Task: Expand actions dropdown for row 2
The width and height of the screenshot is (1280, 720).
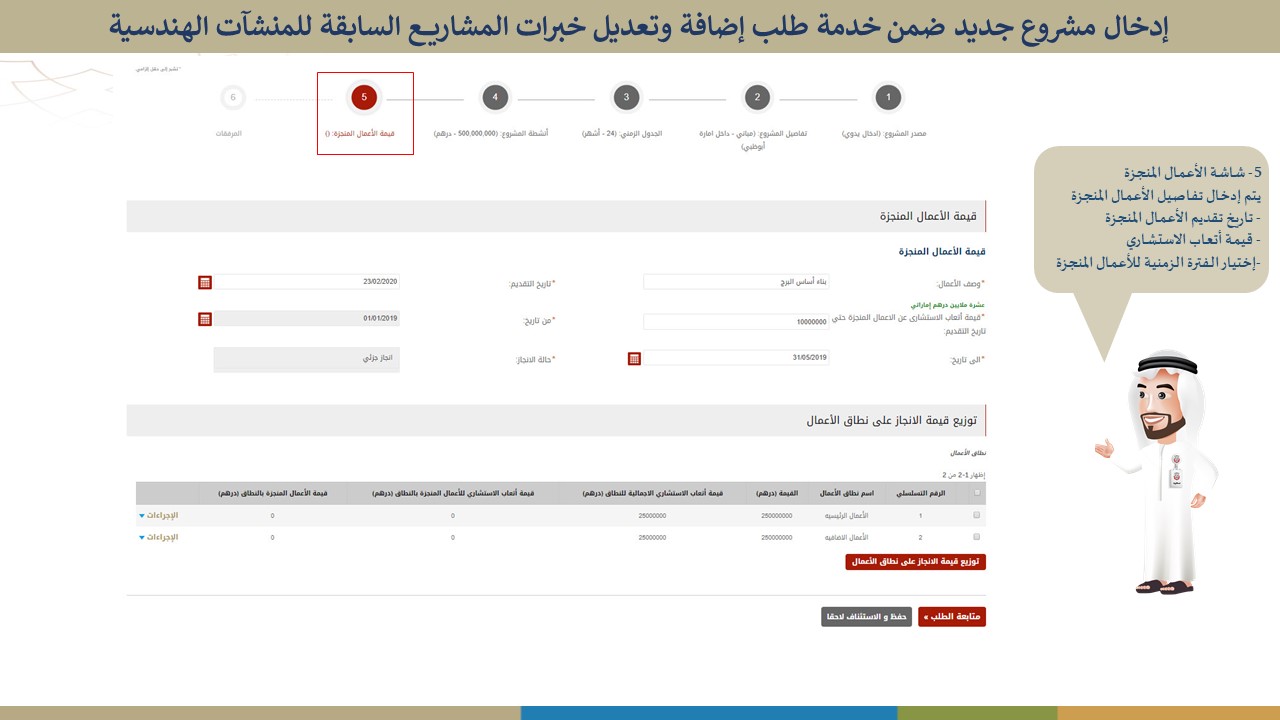Action: [x=159, y=538]
